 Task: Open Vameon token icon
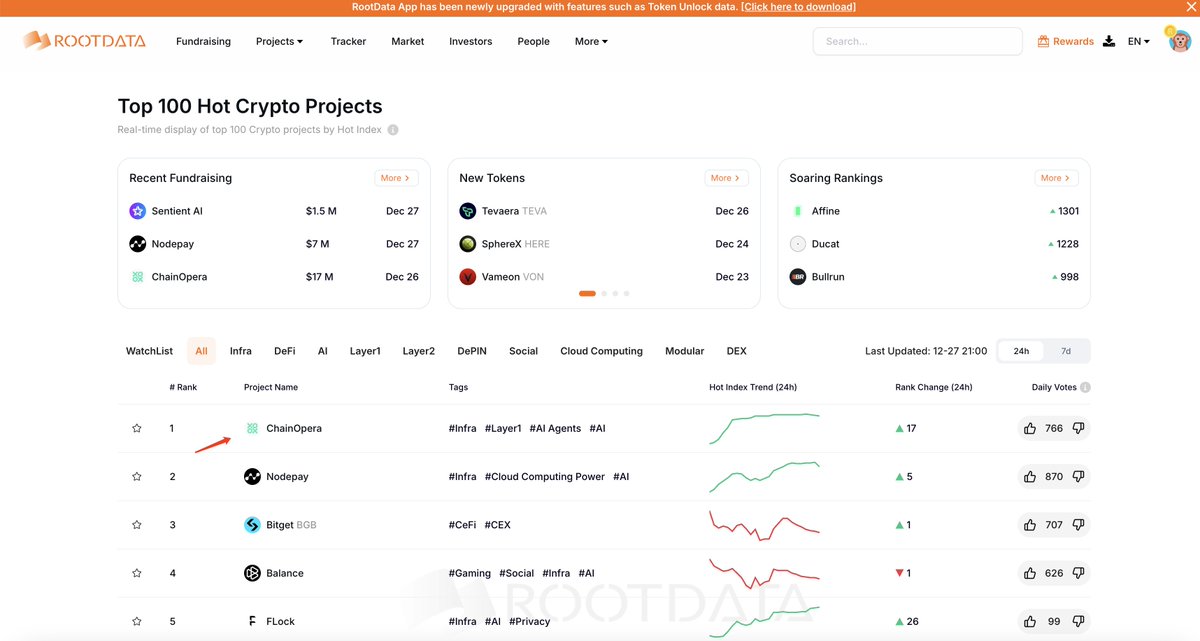467,277
